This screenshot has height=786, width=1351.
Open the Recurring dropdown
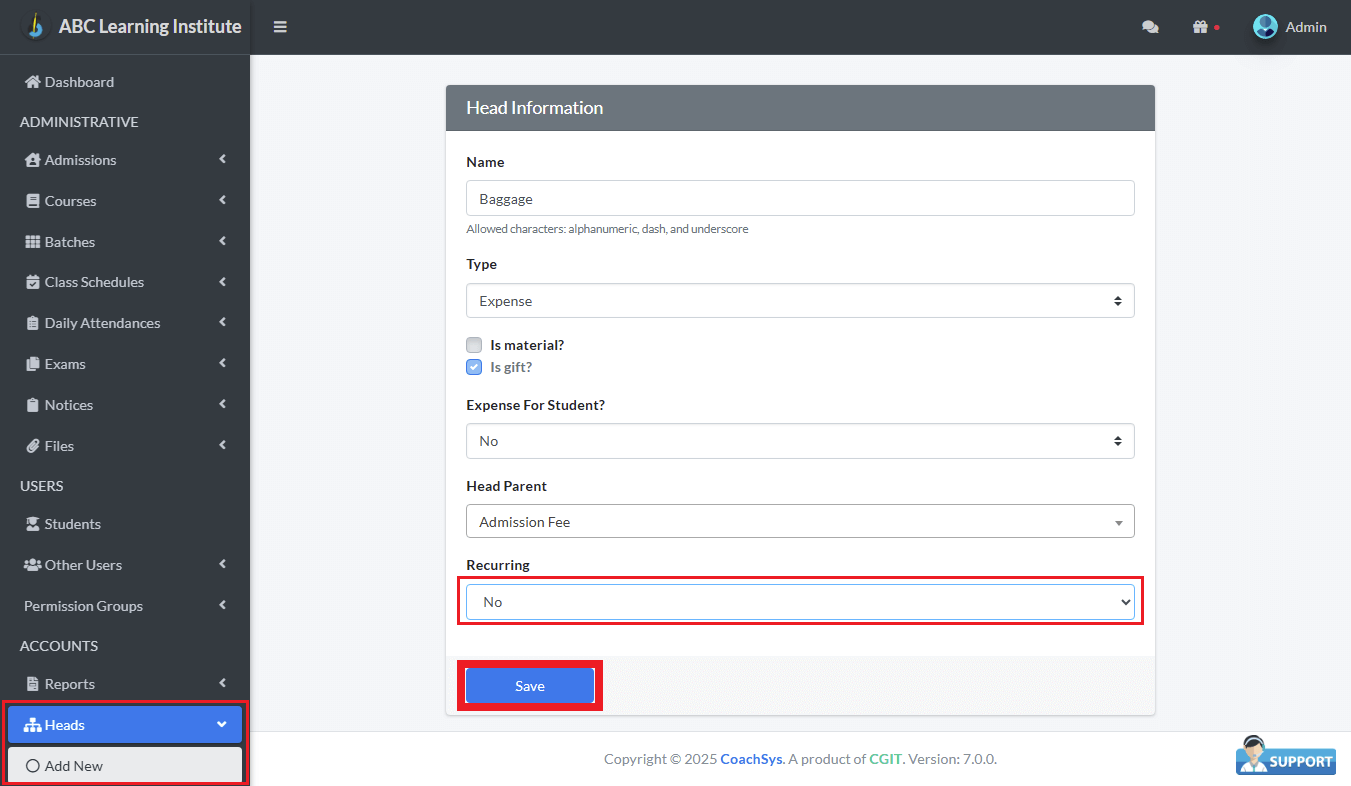coord(800,602)
